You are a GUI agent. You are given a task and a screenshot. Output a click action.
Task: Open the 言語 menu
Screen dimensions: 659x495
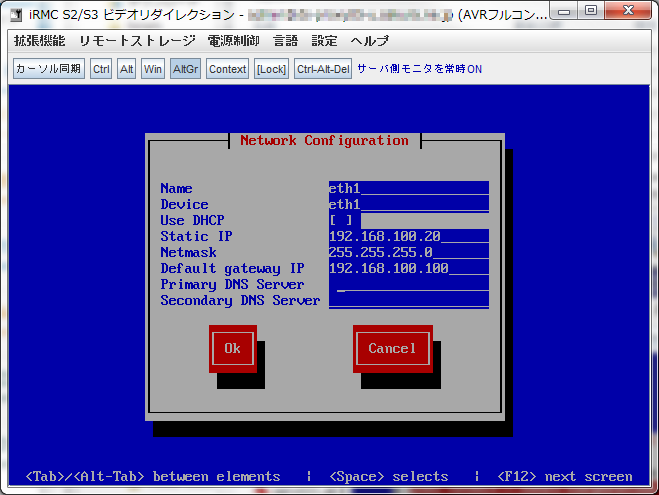[x=285, y=42]
